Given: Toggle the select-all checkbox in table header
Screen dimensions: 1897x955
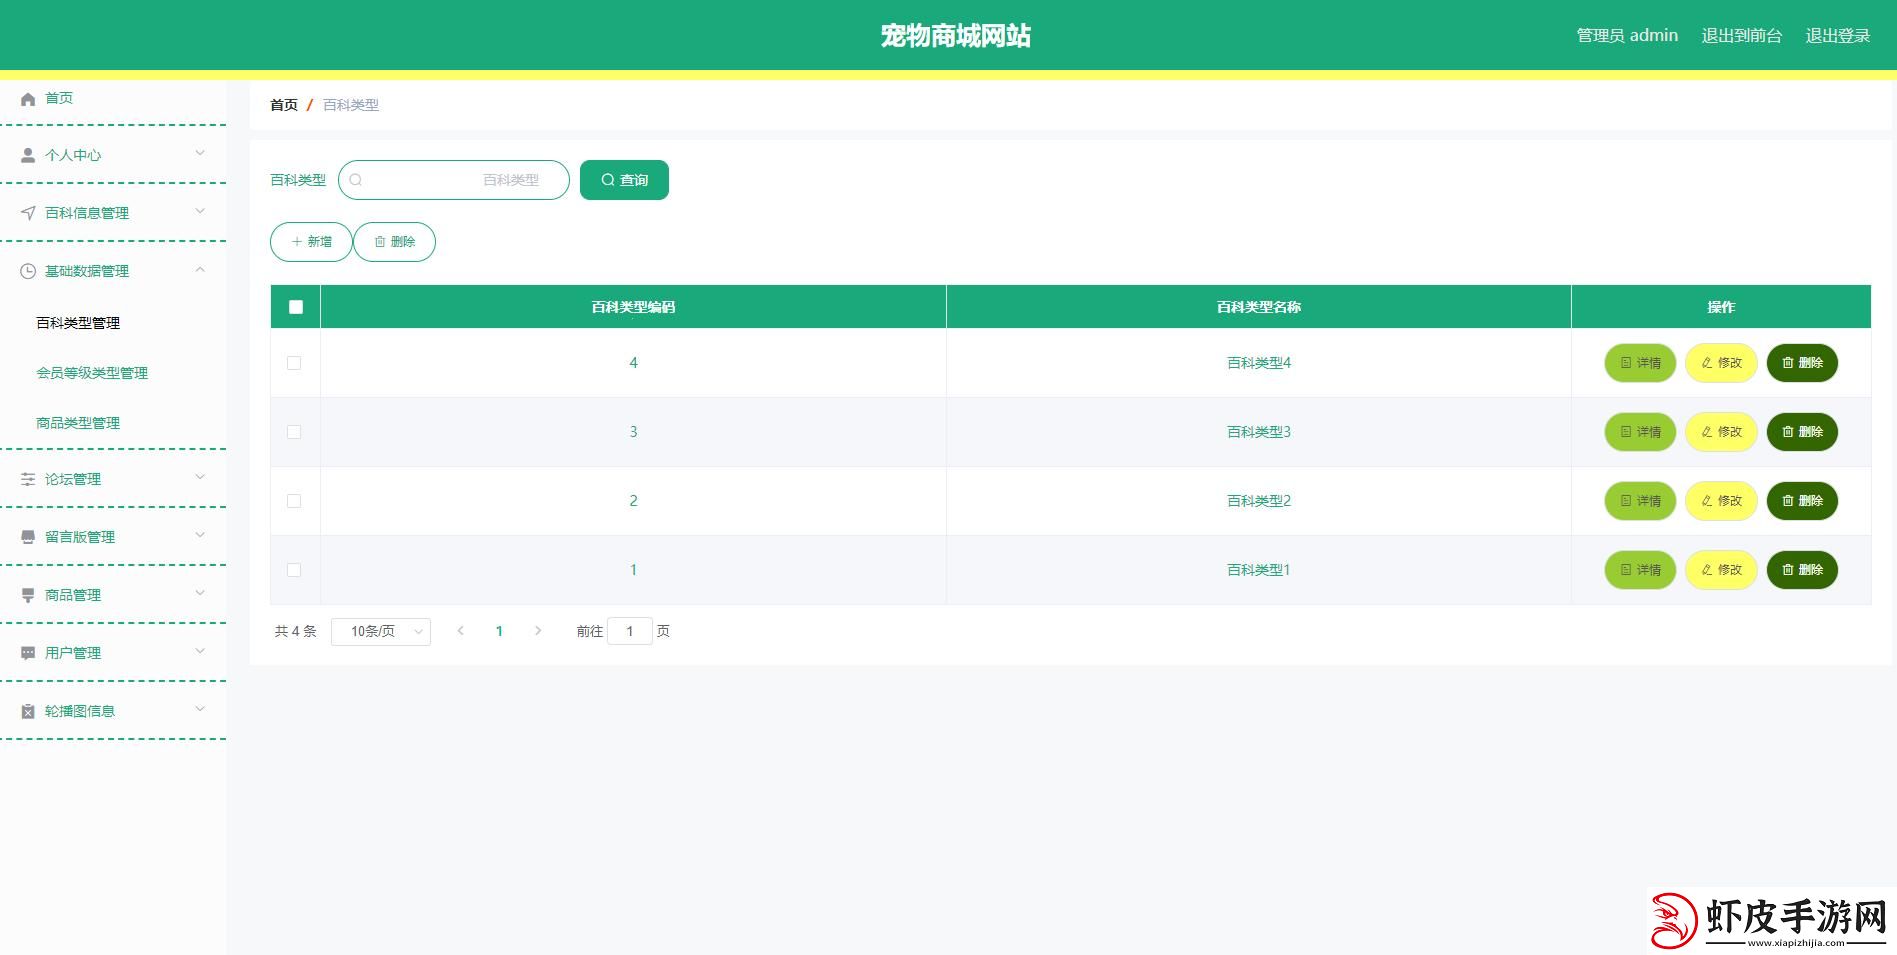Looking at the screenshot, I should click(x=296, y=307).
